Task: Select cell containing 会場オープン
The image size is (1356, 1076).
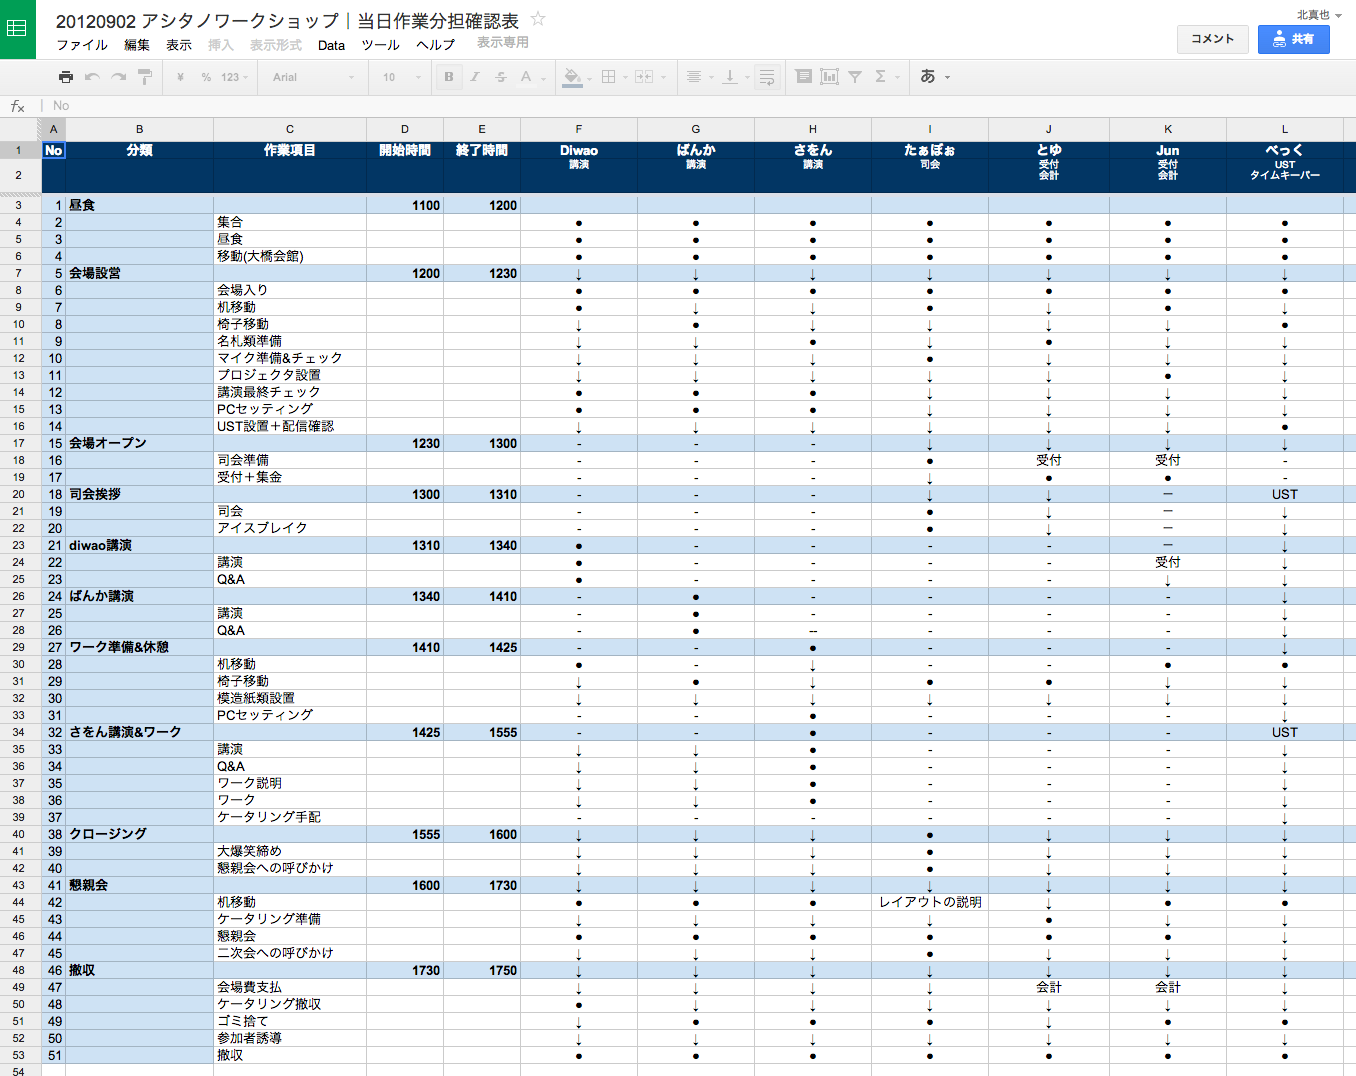Action: pos(139,443)
